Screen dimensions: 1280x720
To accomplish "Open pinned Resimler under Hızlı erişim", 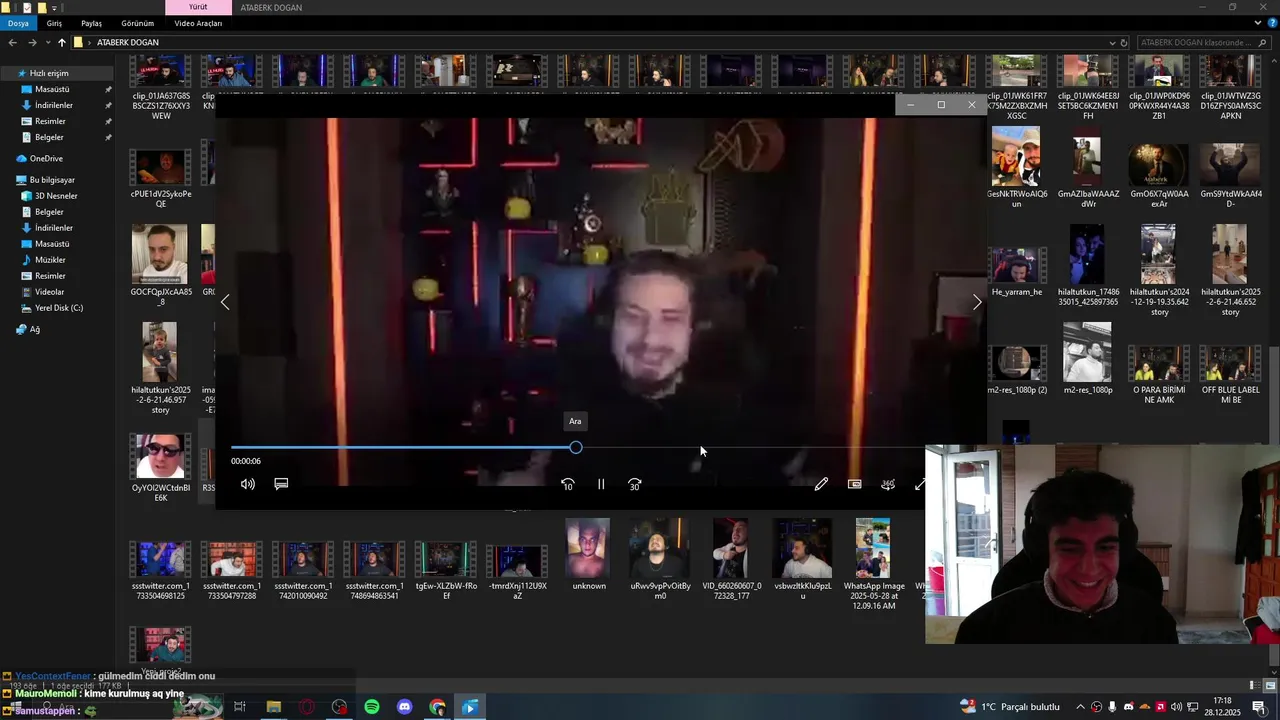I will click(50, 121).
